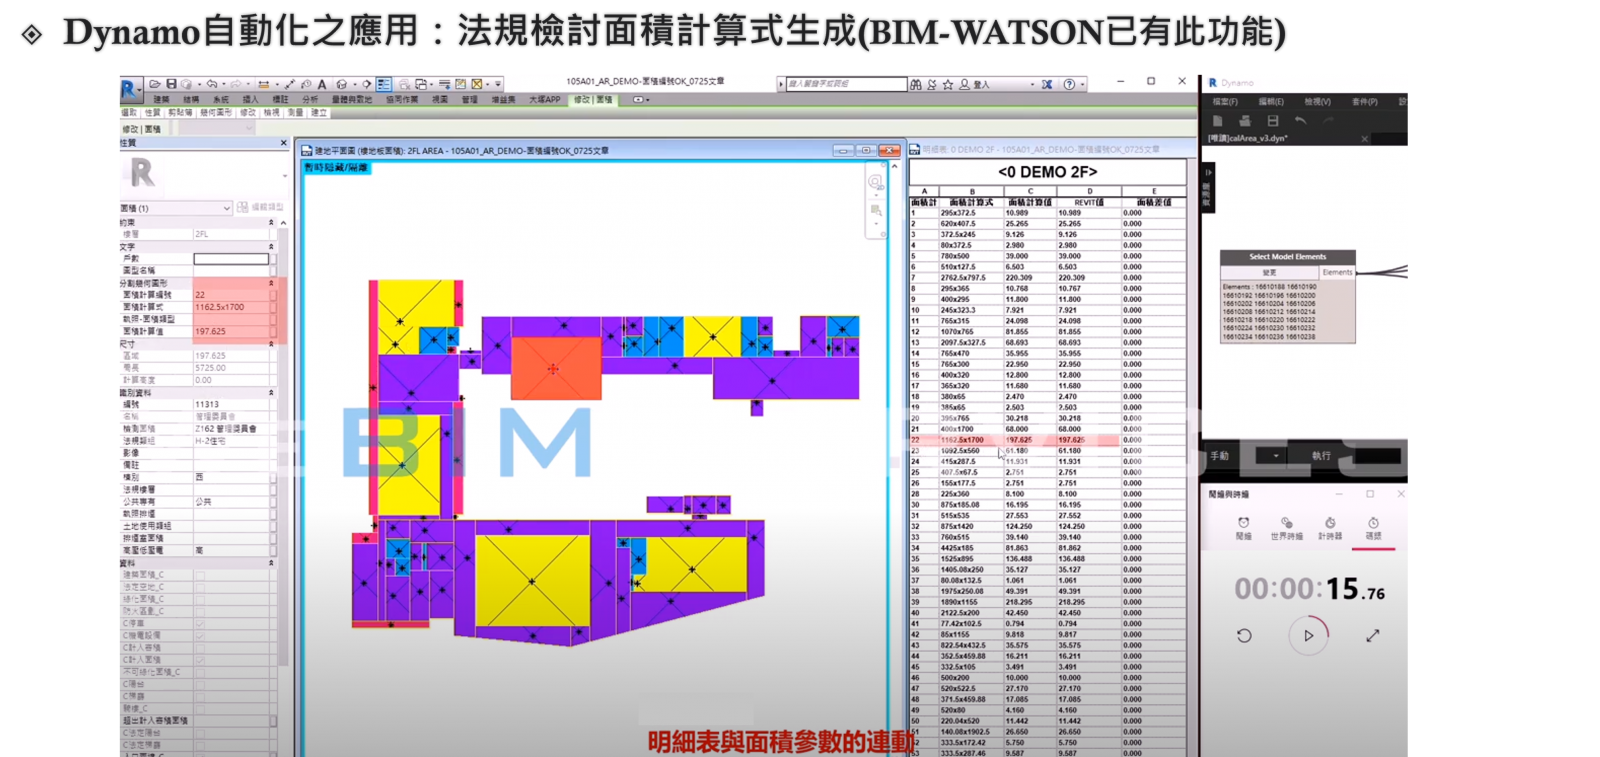
Task: Reset the stopwatch with the circular arrow
Action: pos(1244,636)
